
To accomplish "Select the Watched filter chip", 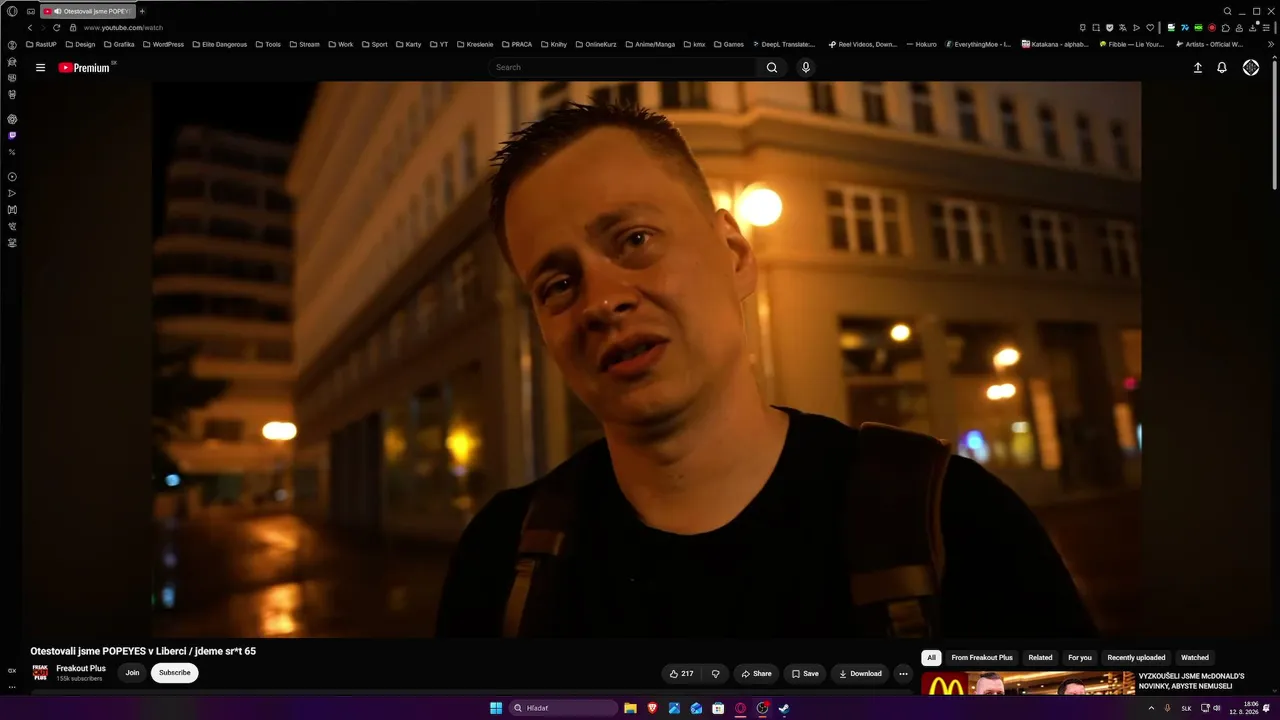I will [x=1195, y=658].
